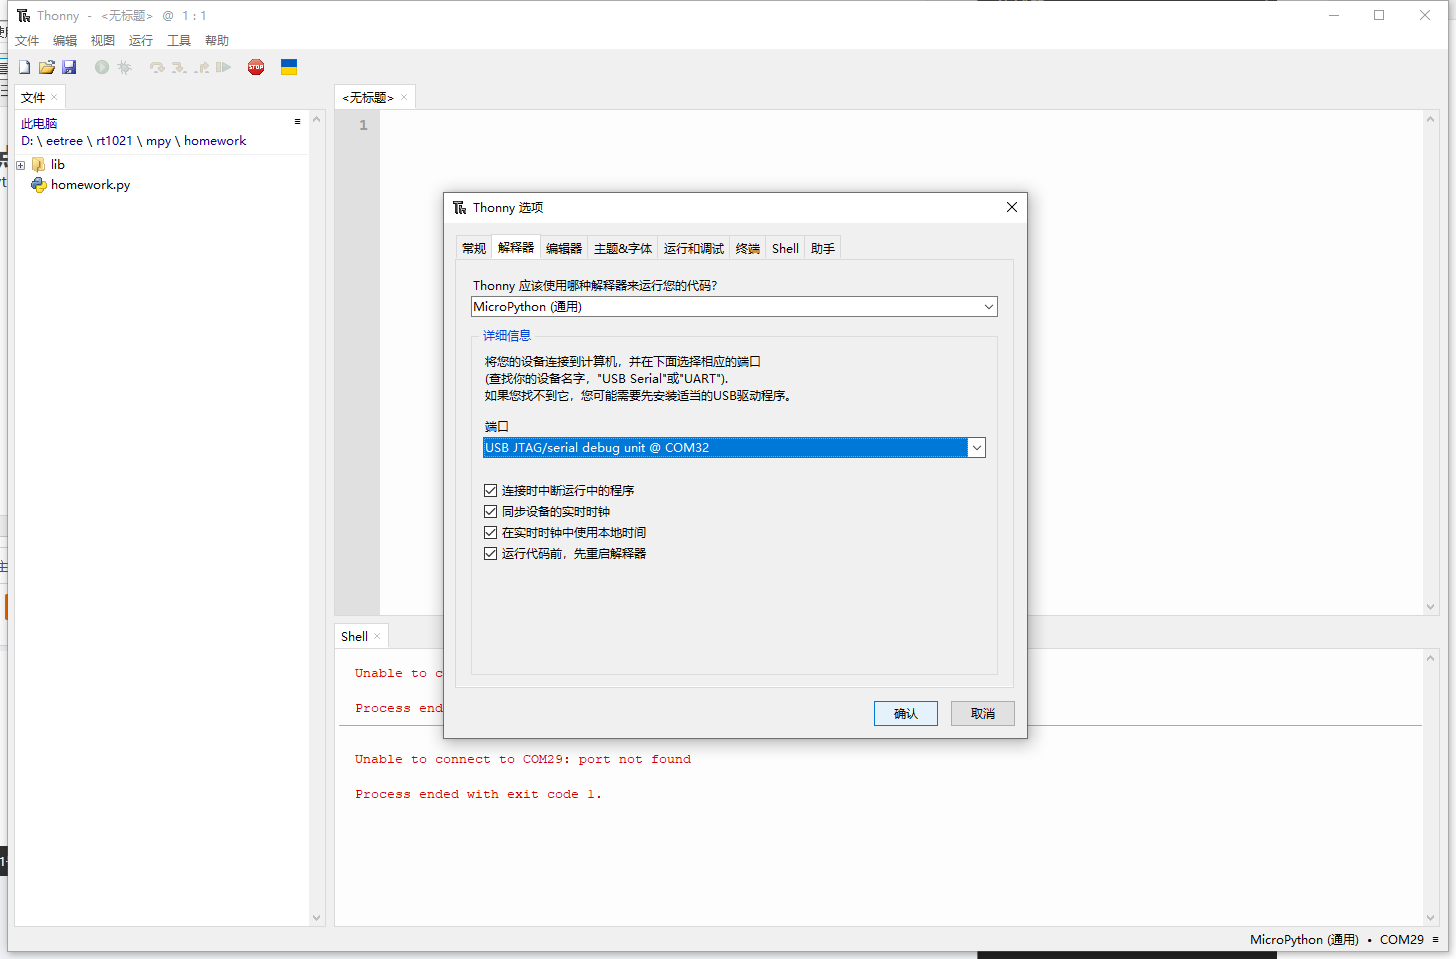
Task: Switch to the 助手 tab
Action: pos(823,248)
